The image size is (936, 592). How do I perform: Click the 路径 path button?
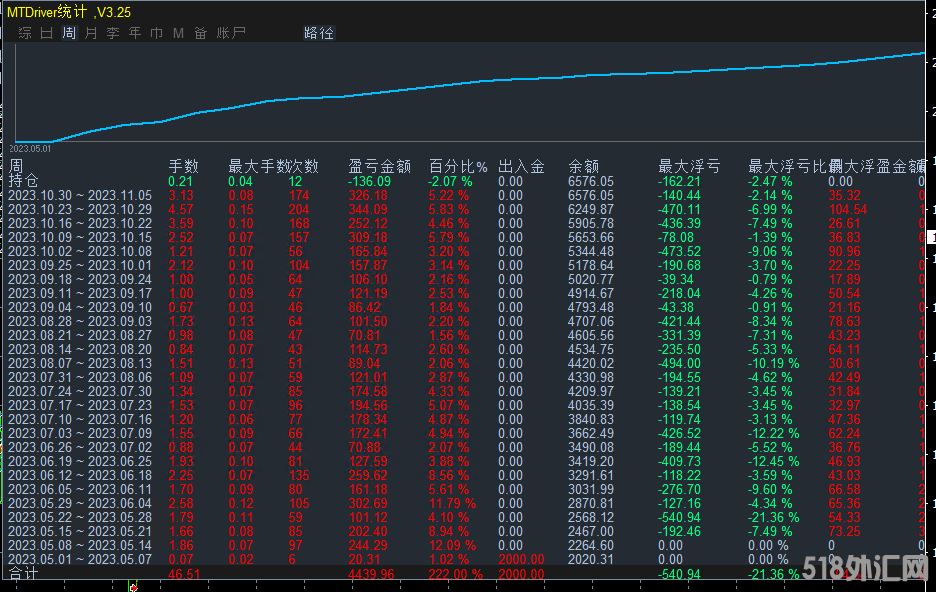319,33
